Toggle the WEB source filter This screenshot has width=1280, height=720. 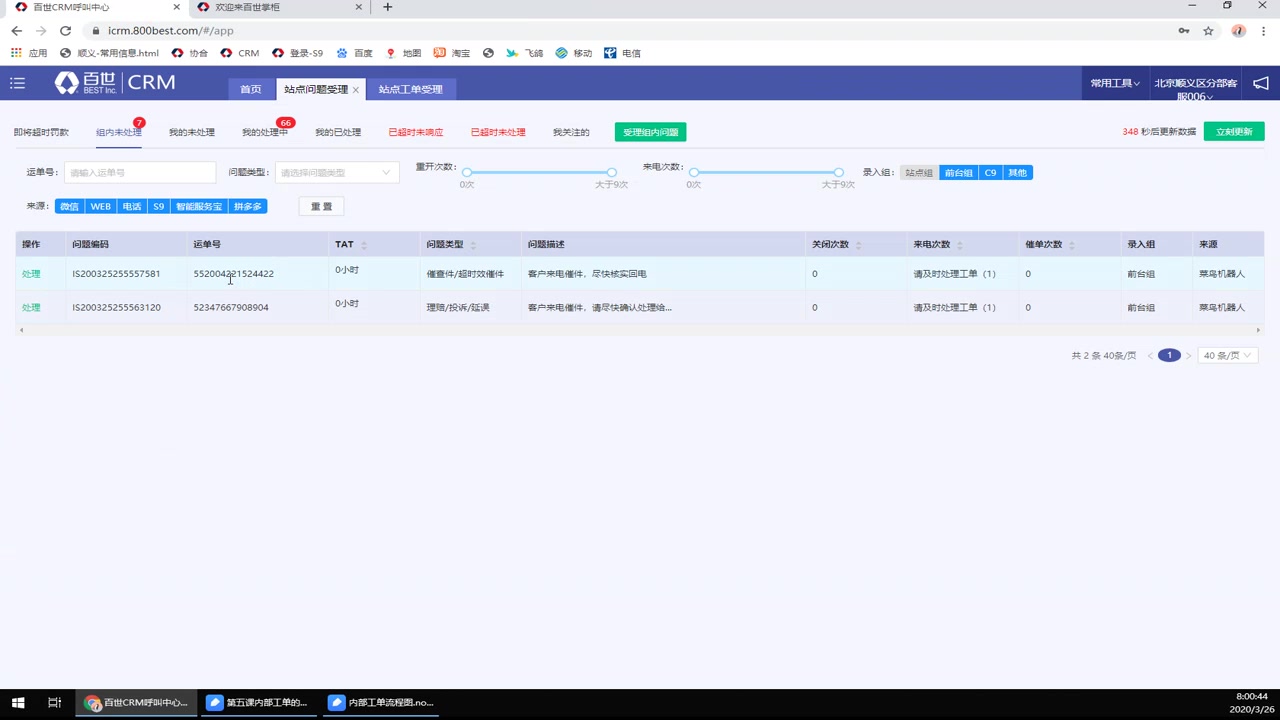point(101,206)
